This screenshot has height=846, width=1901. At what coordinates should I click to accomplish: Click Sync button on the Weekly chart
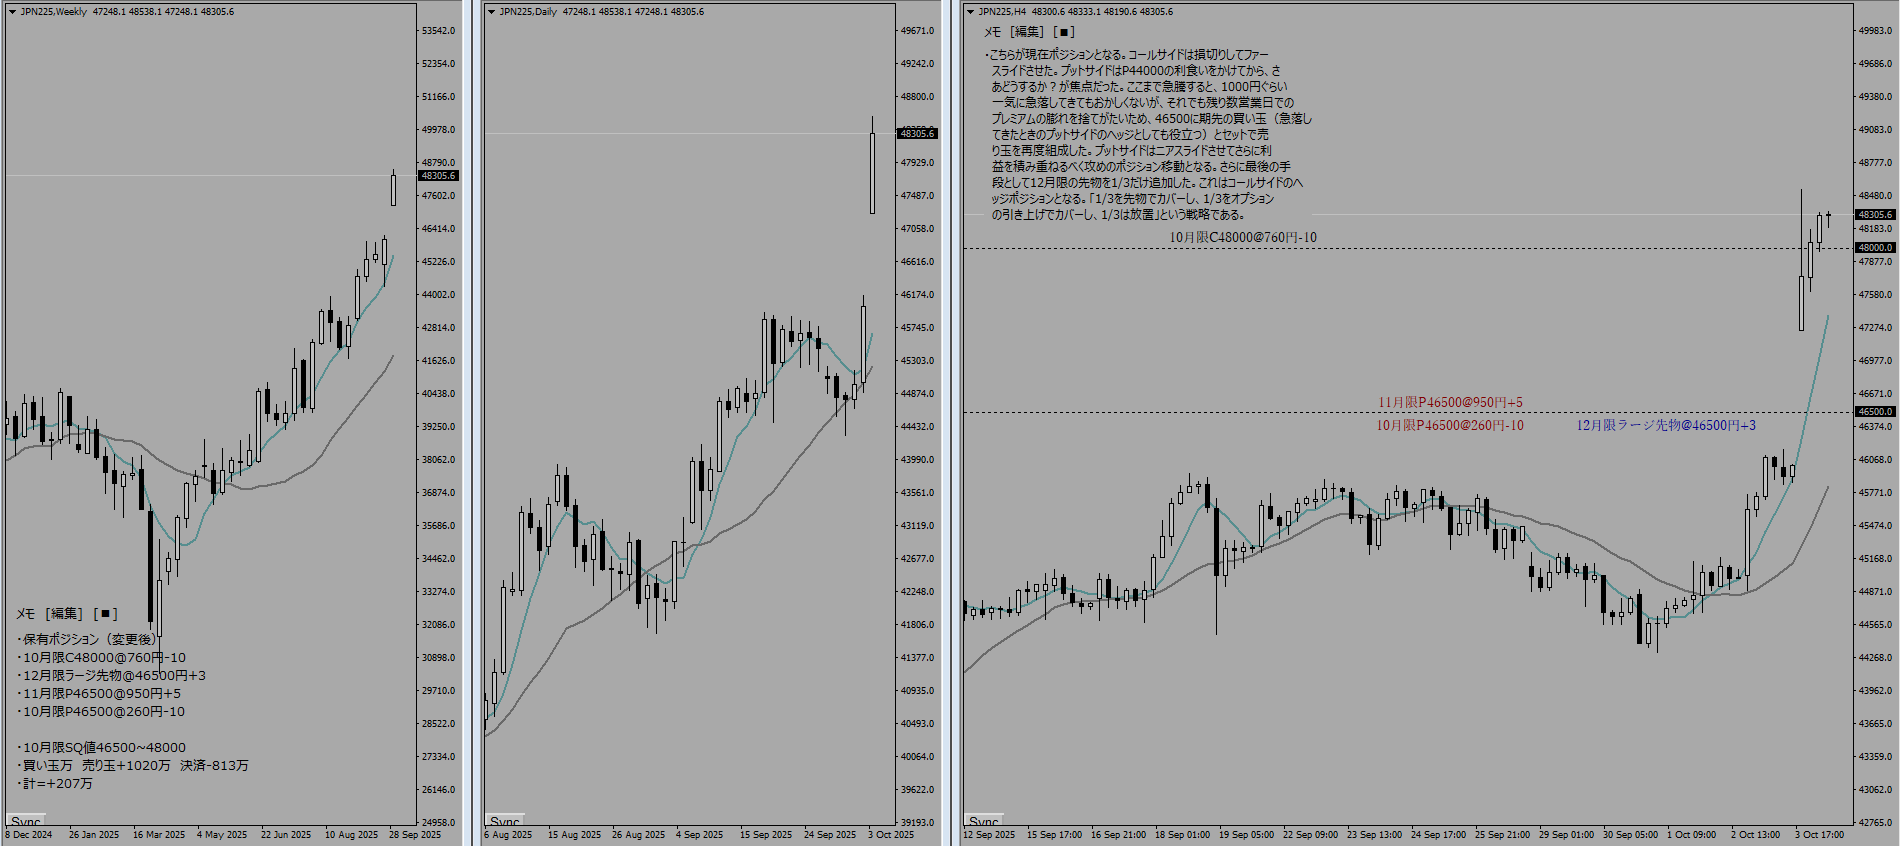tap(26, 822)
